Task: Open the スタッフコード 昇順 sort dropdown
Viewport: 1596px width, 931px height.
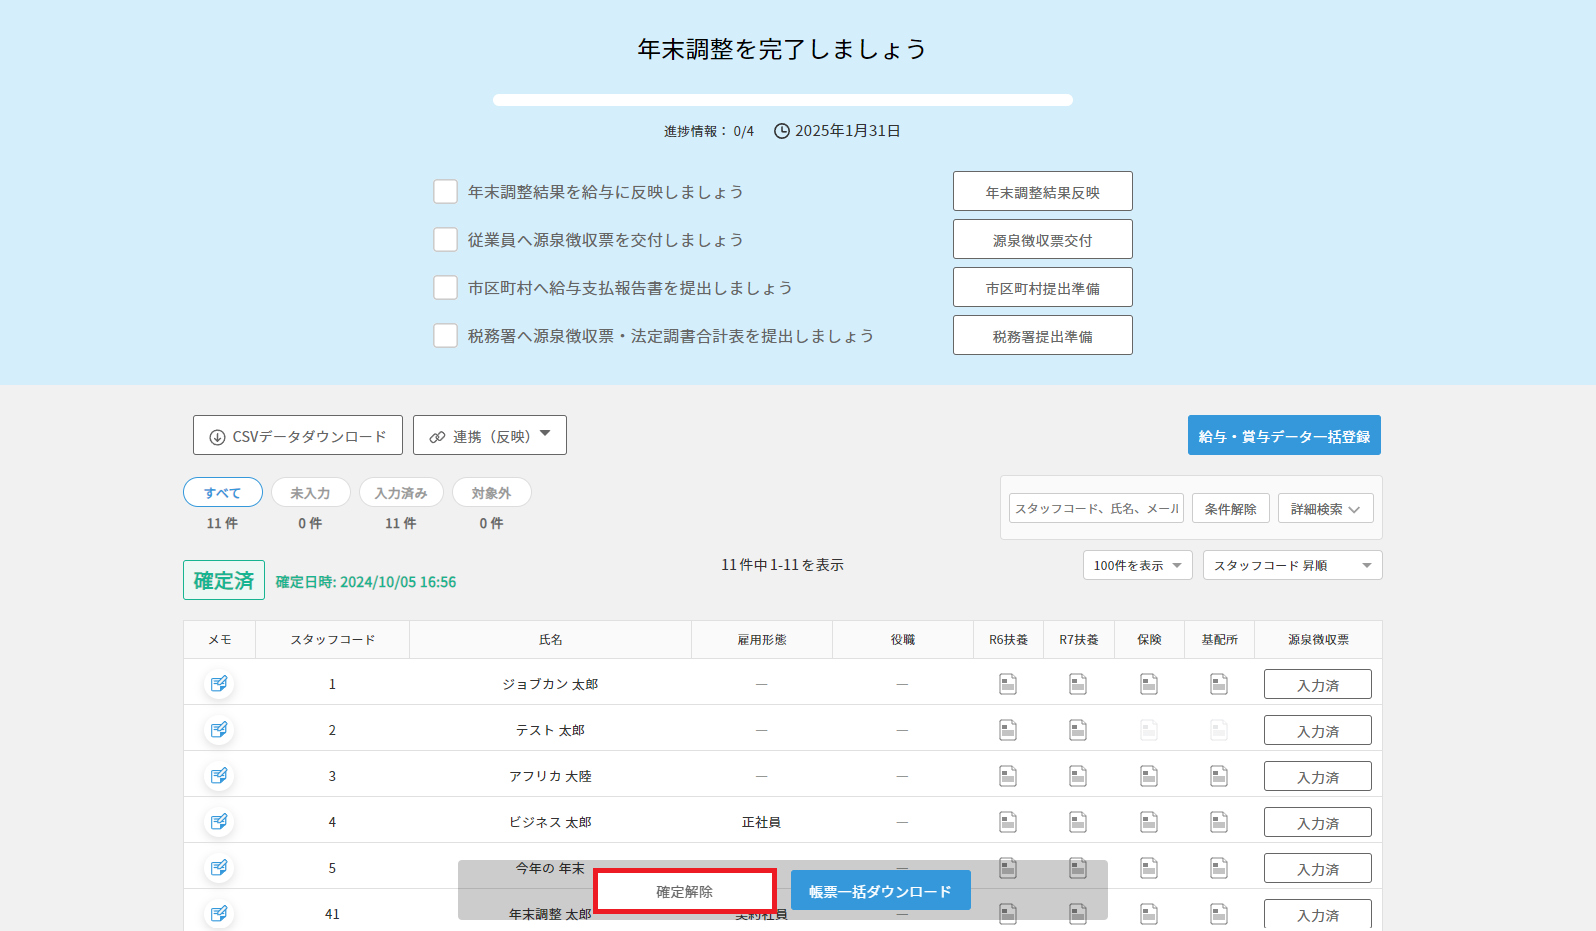Action: 1291,566
